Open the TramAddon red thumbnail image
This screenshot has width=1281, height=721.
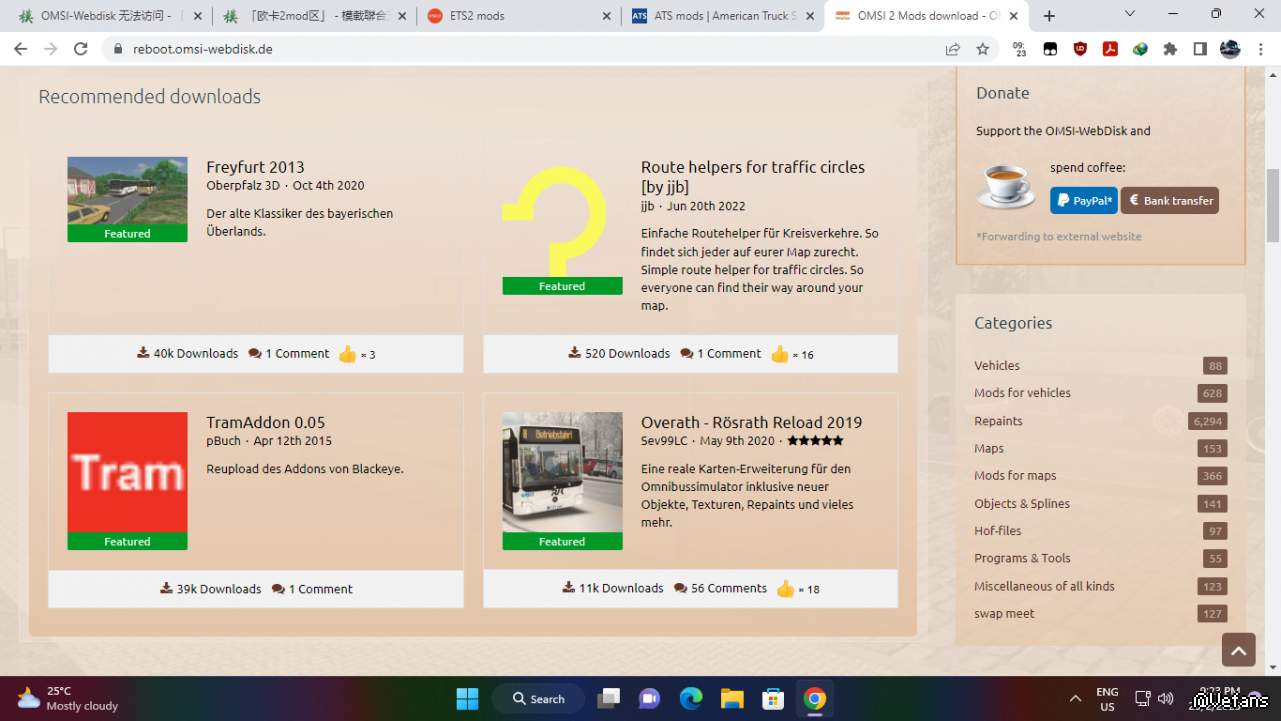[127, 472]
